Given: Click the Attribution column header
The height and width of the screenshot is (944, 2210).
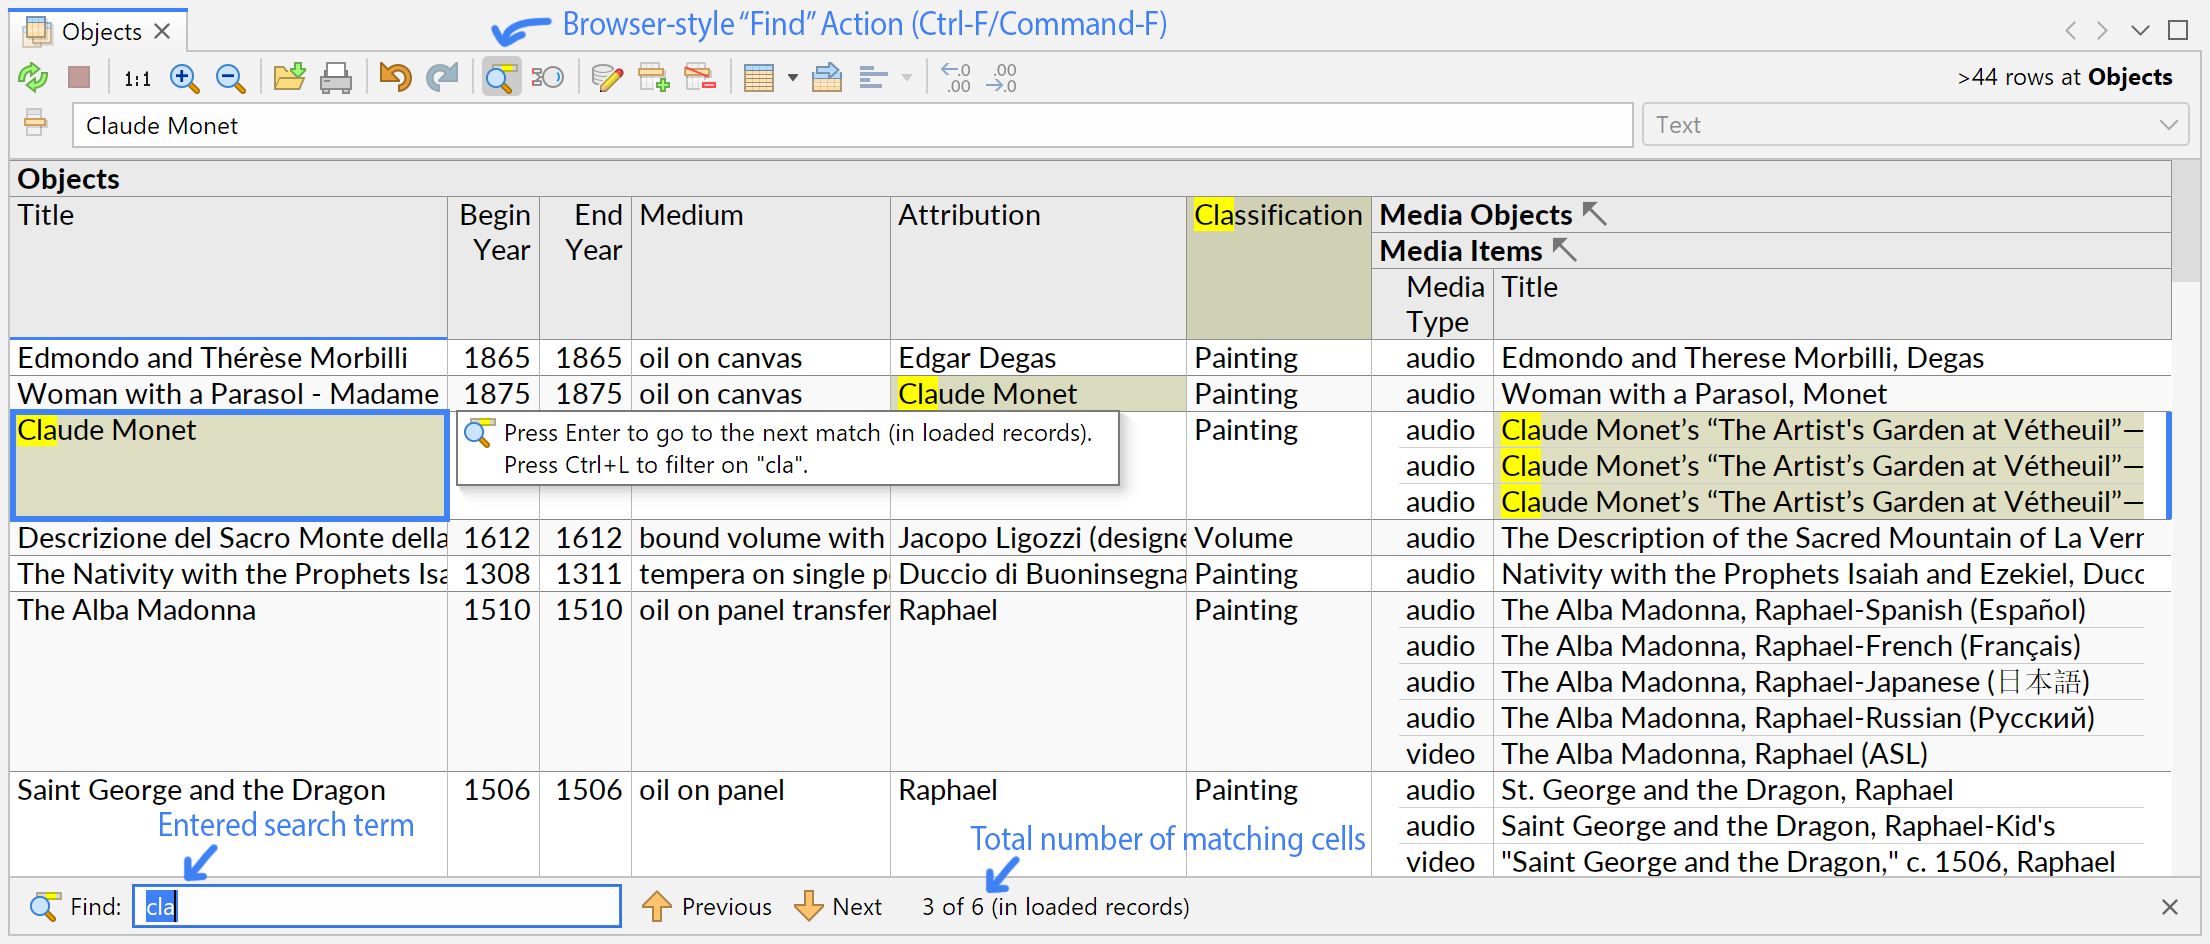Looking at the screenshot, I should (x=1038, y=267).
